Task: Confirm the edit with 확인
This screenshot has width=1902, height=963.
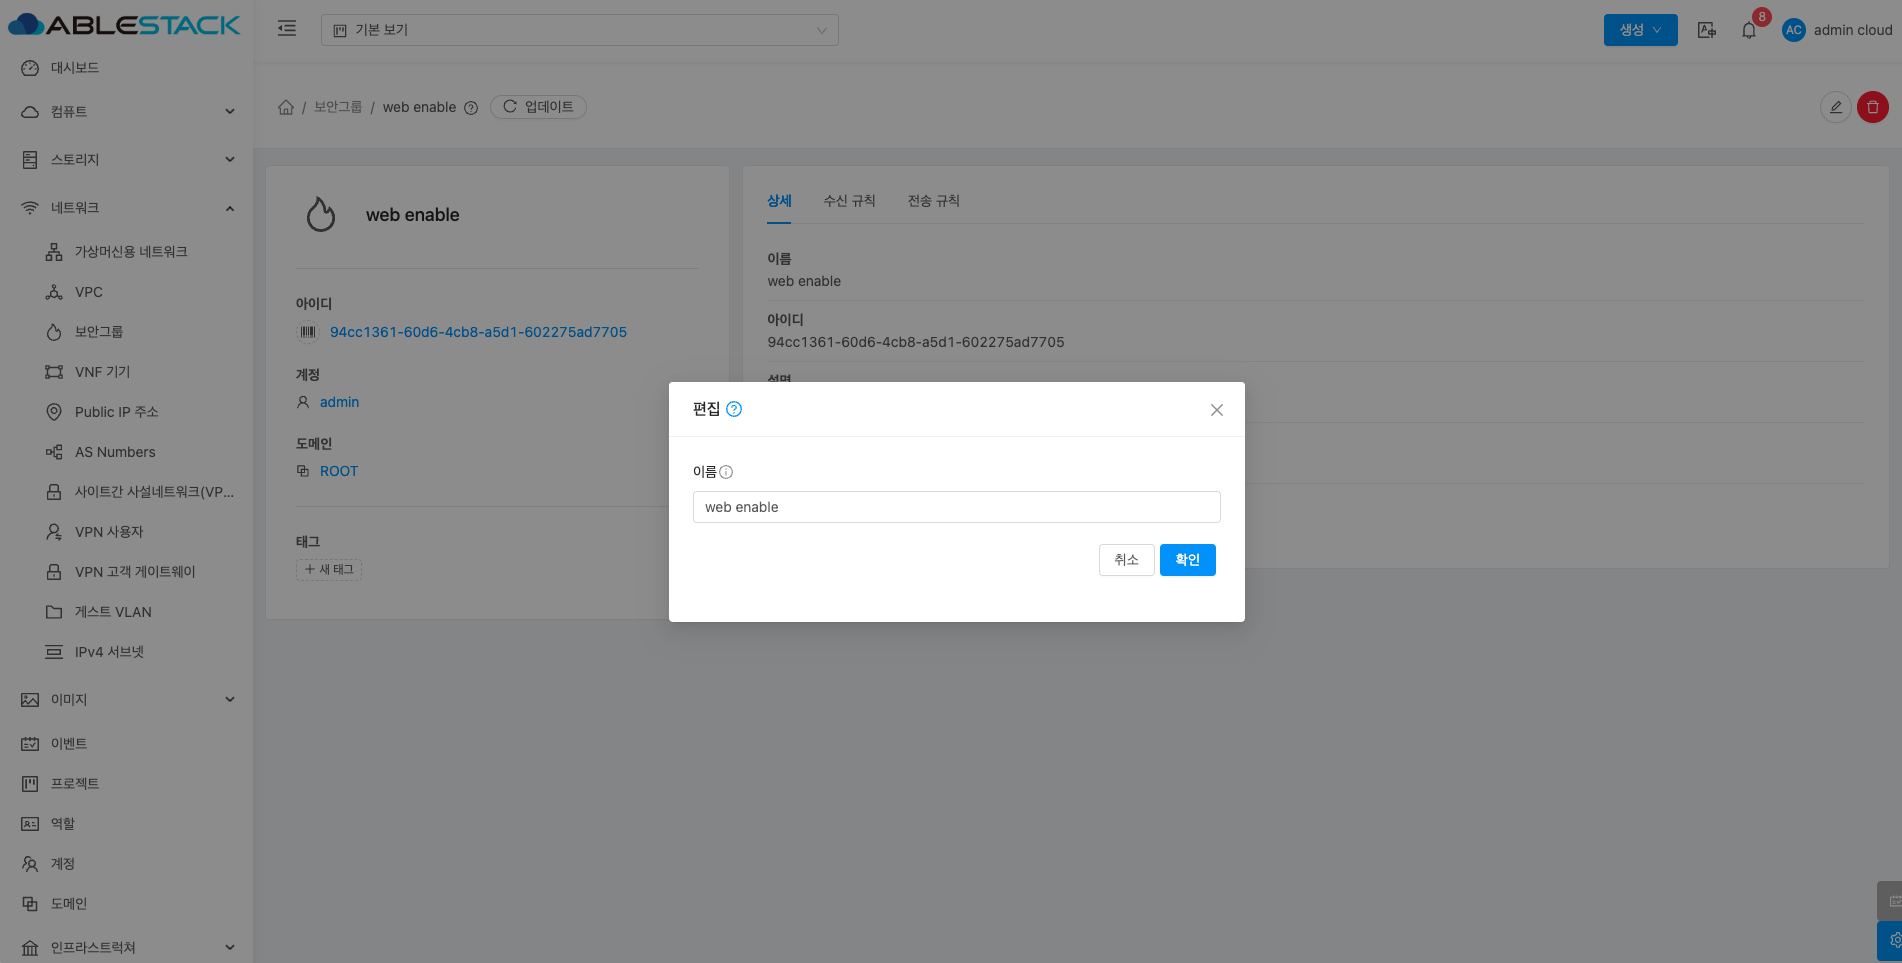Action: [x=1188, y=560]
